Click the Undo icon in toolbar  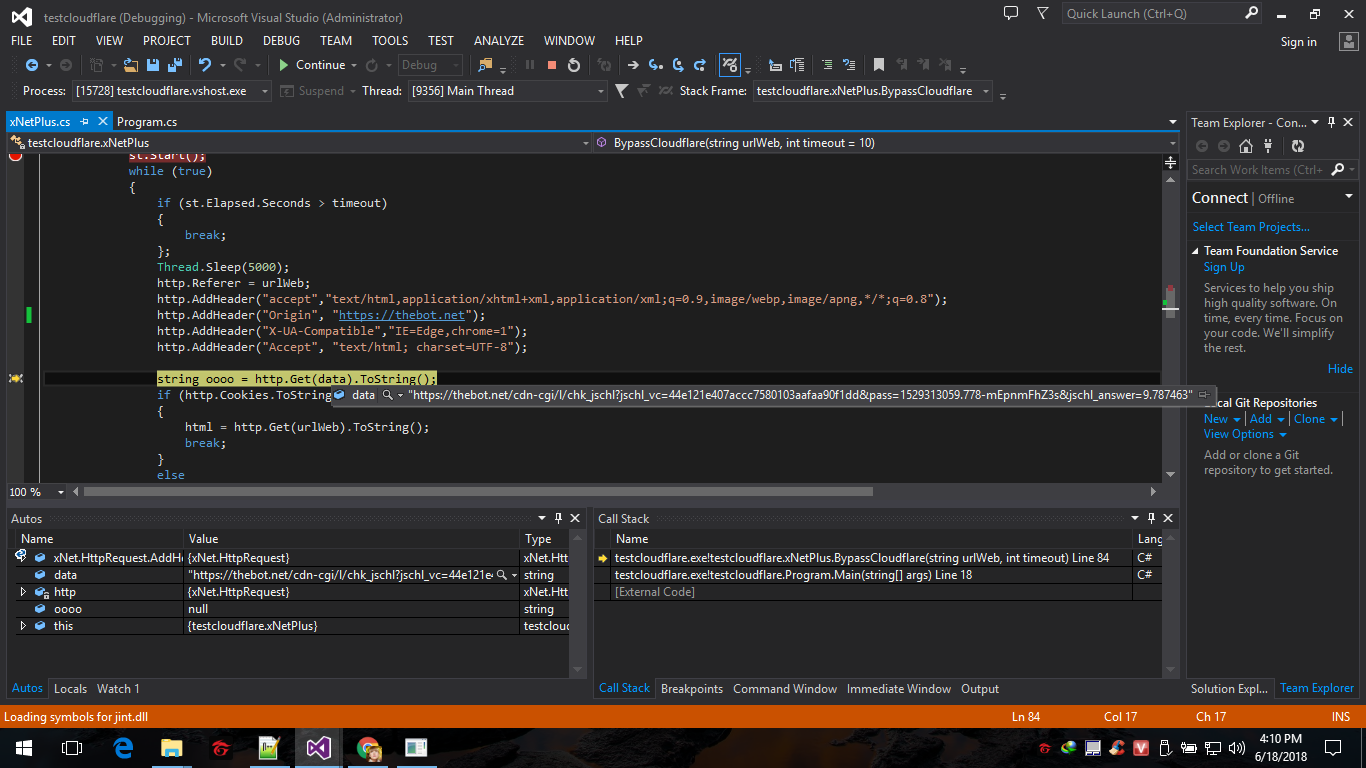pos(204,65)
